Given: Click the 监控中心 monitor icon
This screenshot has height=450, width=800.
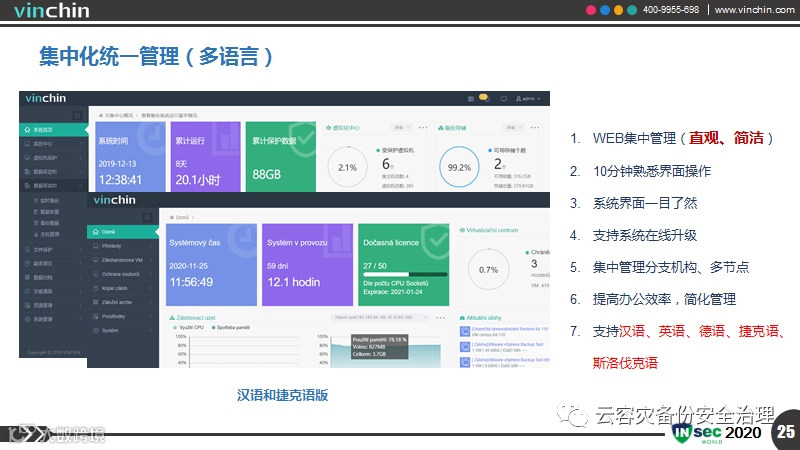Looking at the screenshot, I should (x=28, y=144).
